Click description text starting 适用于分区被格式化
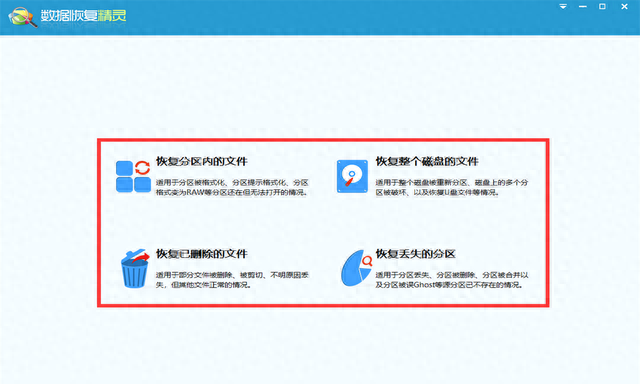This screenshot has width=640, height=384. click(232, 187)
